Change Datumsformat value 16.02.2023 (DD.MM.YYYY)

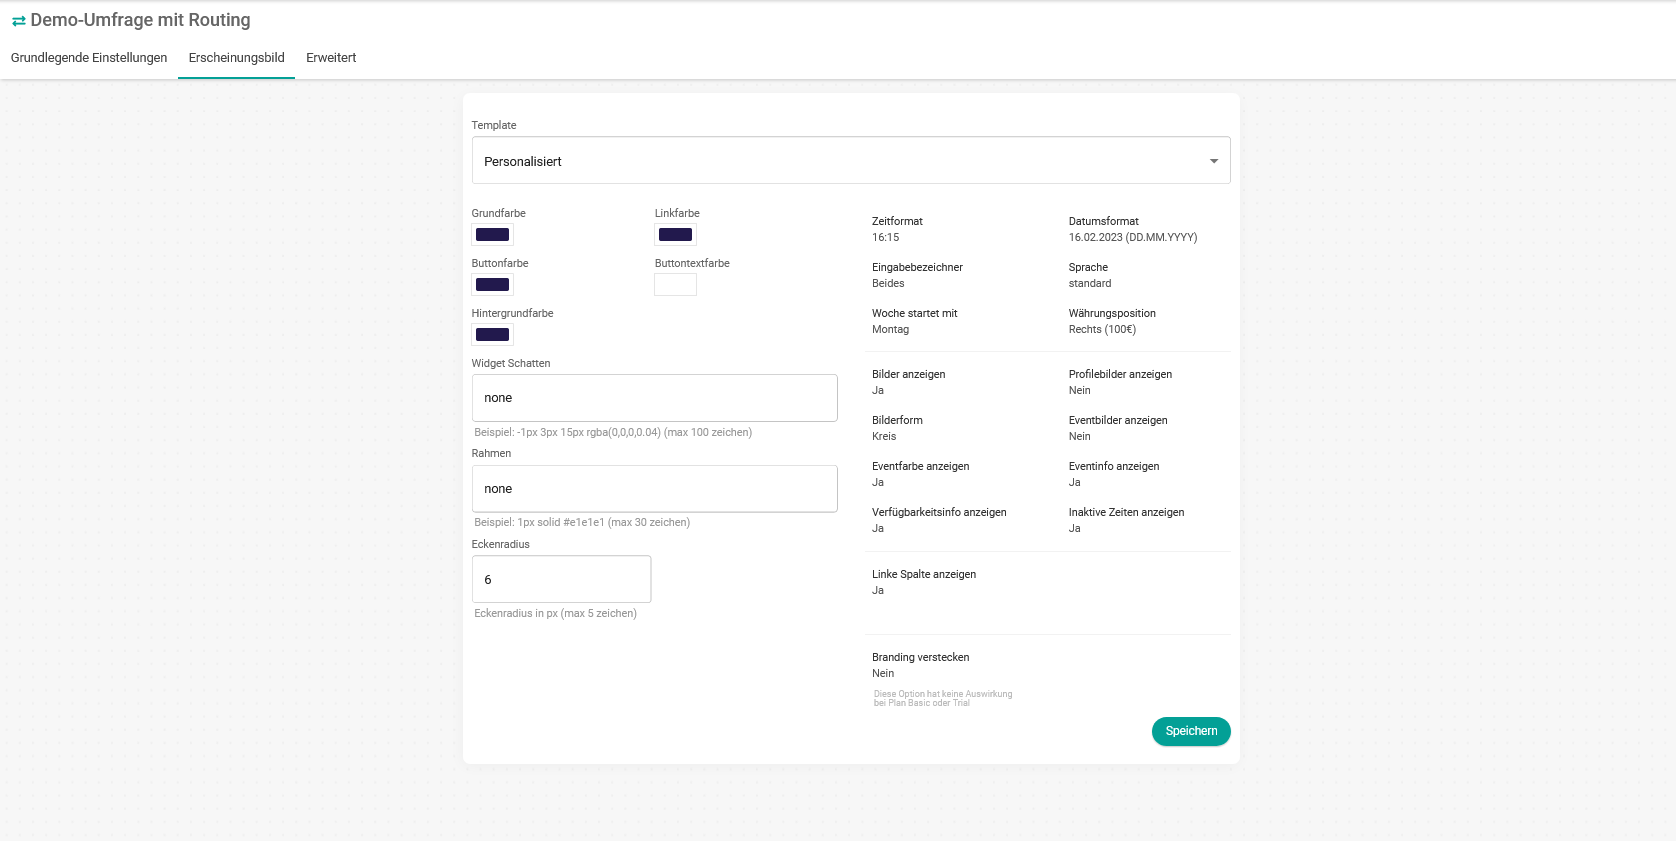coord(1133,238)
